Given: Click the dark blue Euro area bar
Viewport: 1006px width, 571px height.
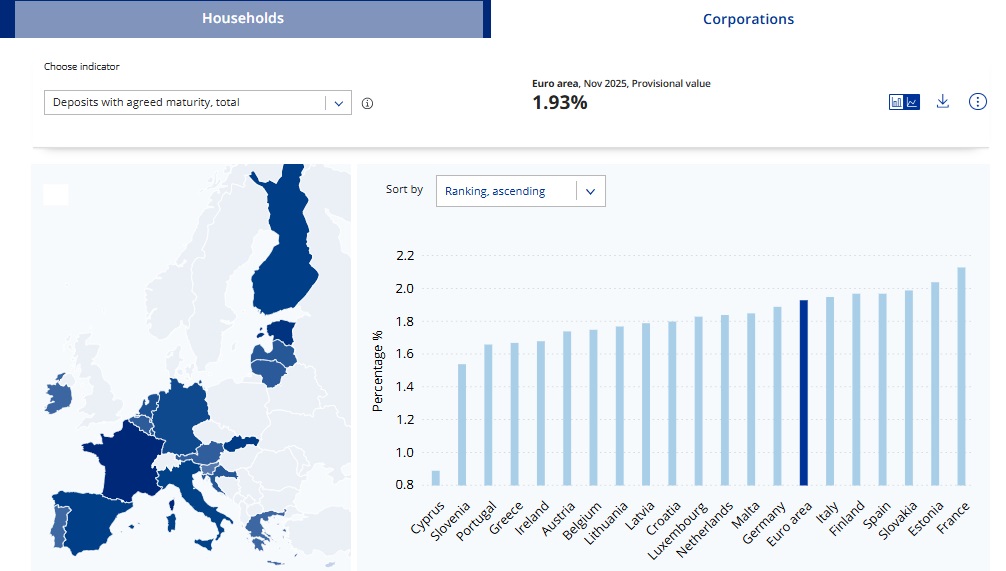Looking at the screenshot, I should (x=803, y=392).
